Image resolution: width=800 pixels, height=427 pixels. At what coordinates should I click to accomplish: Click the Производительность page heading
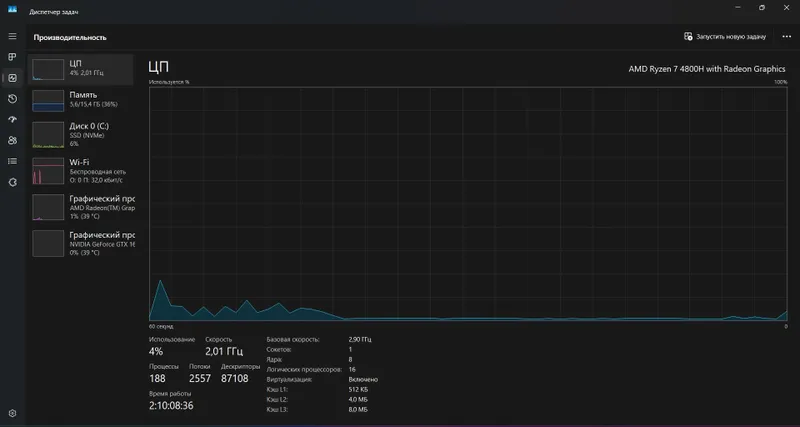(x=70, y=37)
